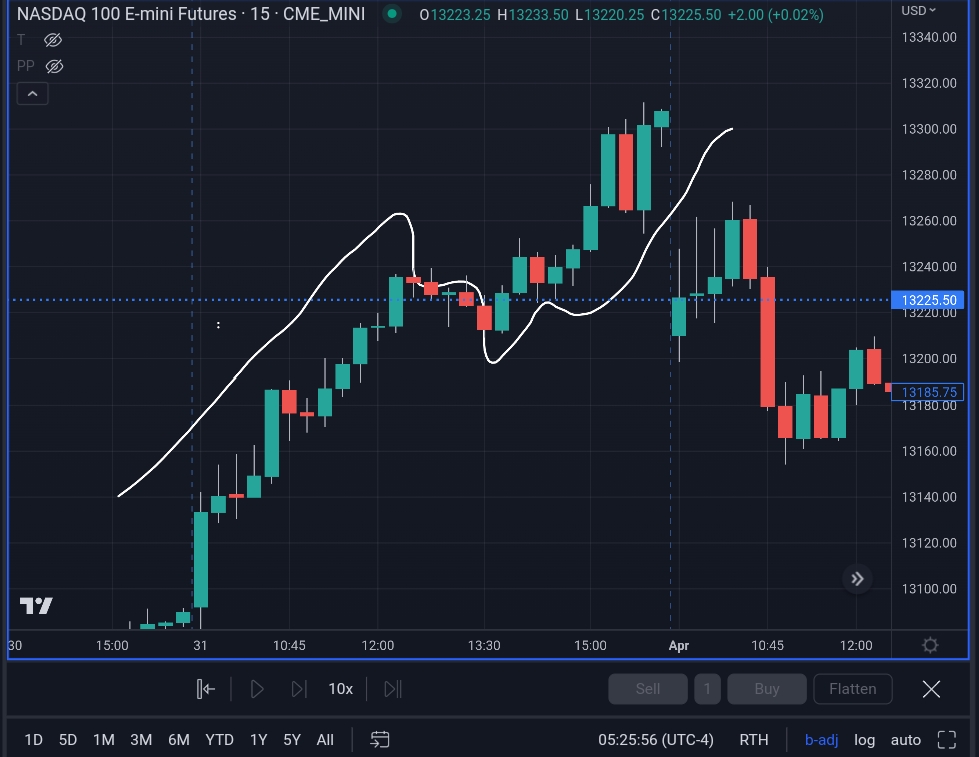Jump to replay start point icon
This screenshot has height=757, width=979.
pos(205,689)
